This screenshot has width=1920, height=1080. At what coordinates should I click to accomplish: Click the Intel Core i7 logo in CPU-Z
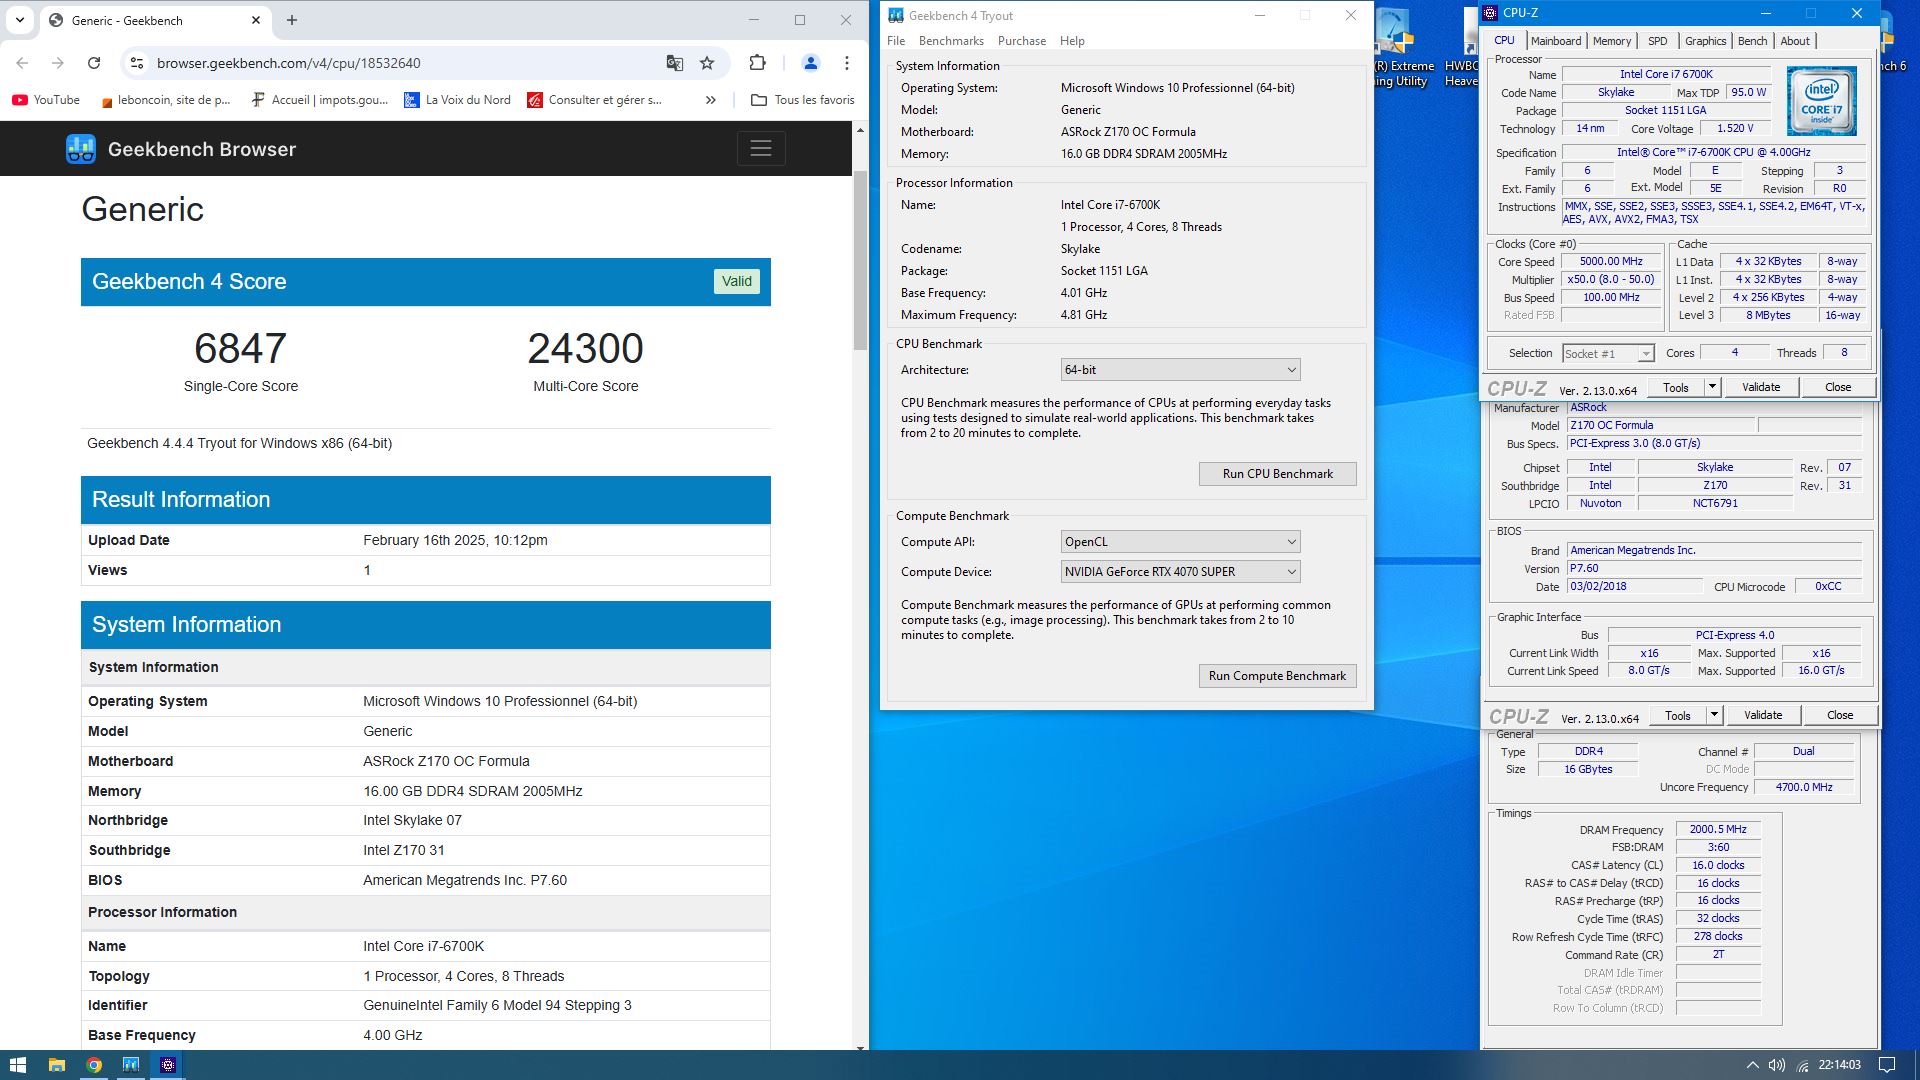point(1821,101)
